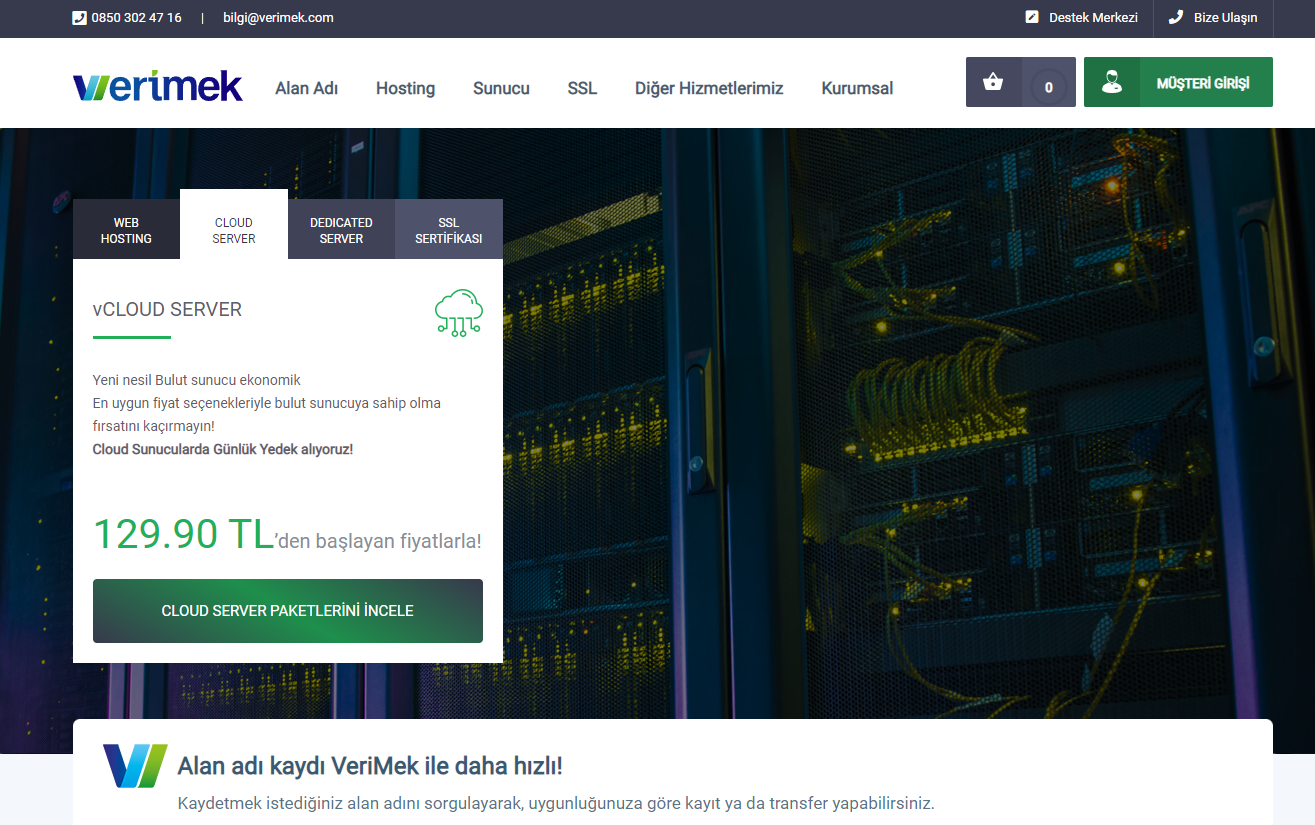Image resolution: width=1315 pixels, height=825 pixels.
Task: Switch to the SSL Sertifikası tab
Action: 449,230
